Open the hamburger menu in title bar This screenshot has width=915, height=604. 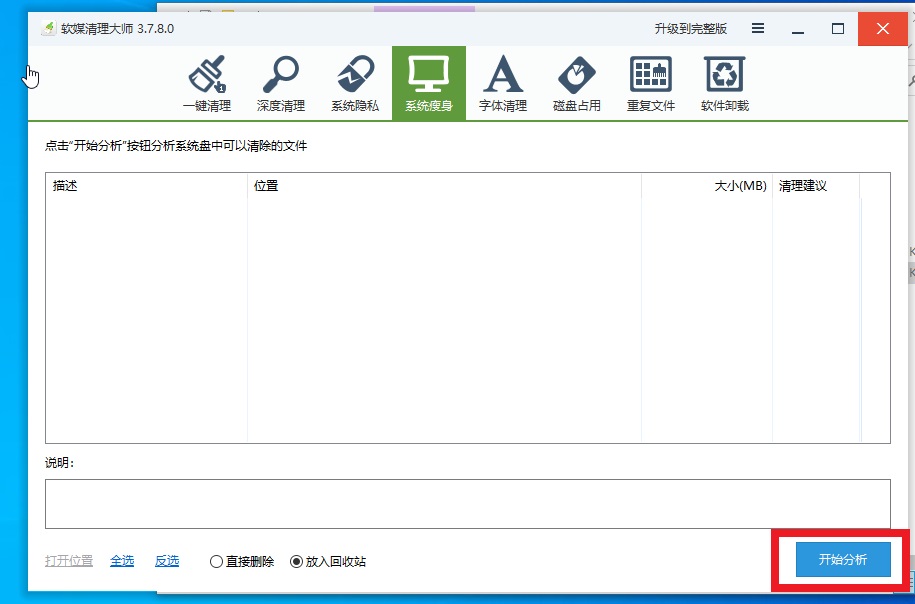[759, 28]
